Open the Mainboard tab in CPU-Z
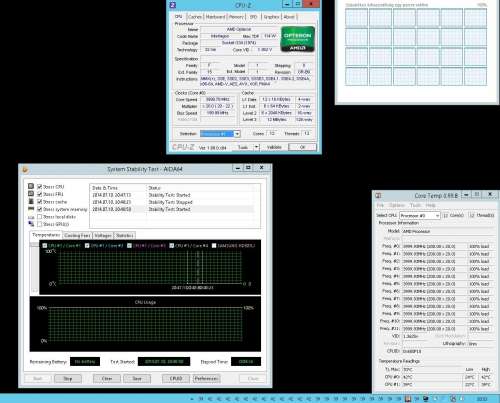500x403 pixels. click(x=215, y=17)
